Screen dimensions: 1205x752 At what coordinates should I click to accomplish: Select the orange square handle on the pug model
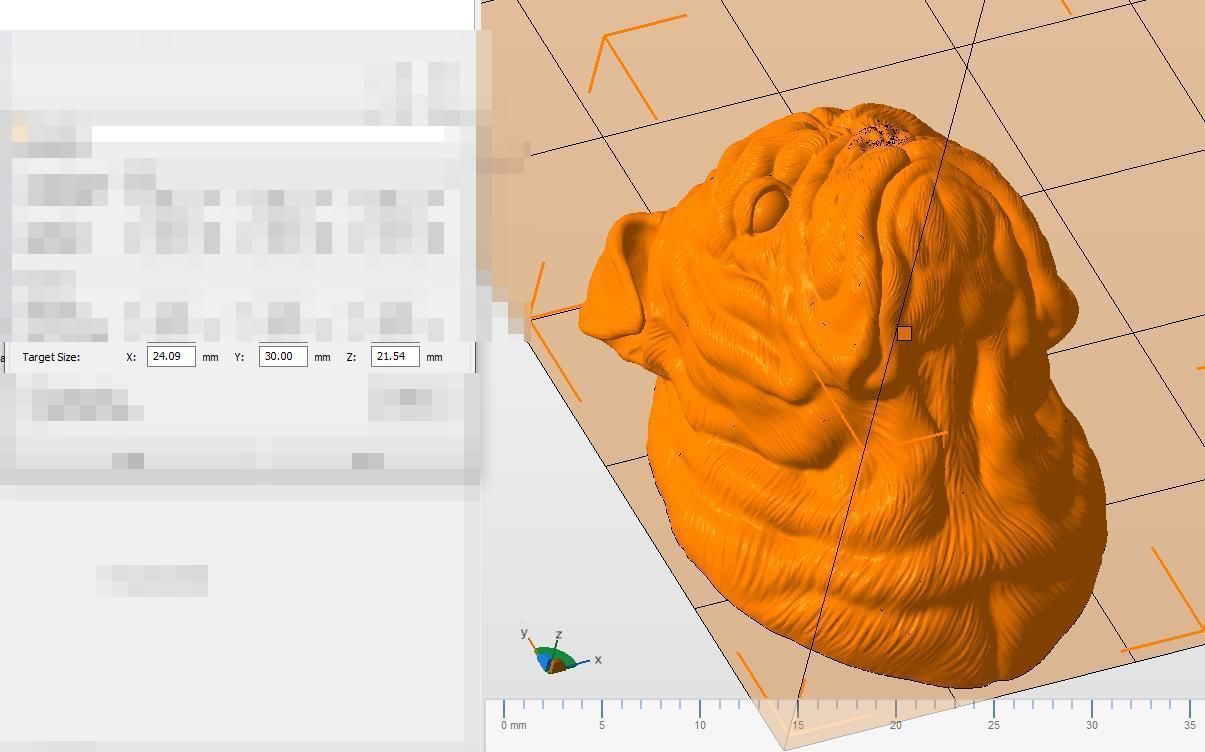click(x=904, y=333)
